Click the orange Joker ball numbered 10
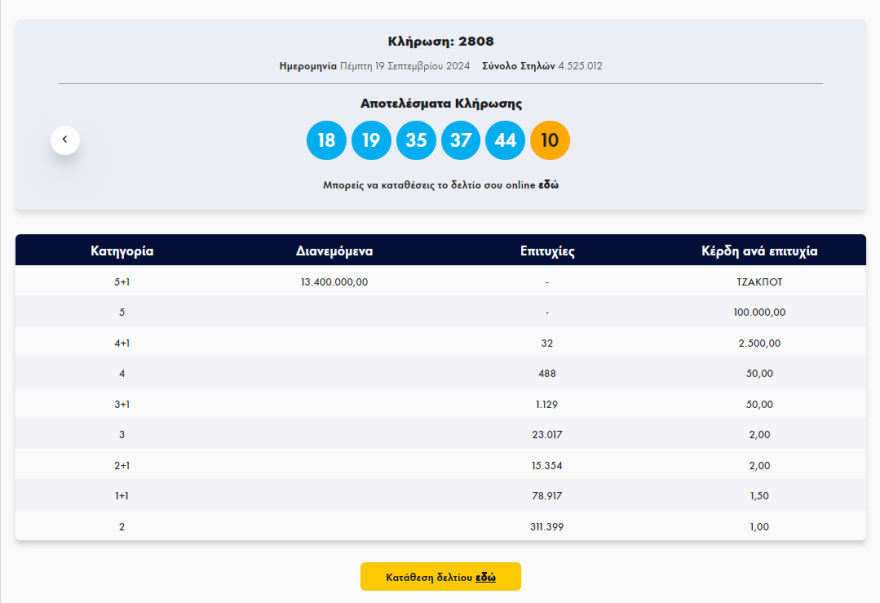 [550, 140]
